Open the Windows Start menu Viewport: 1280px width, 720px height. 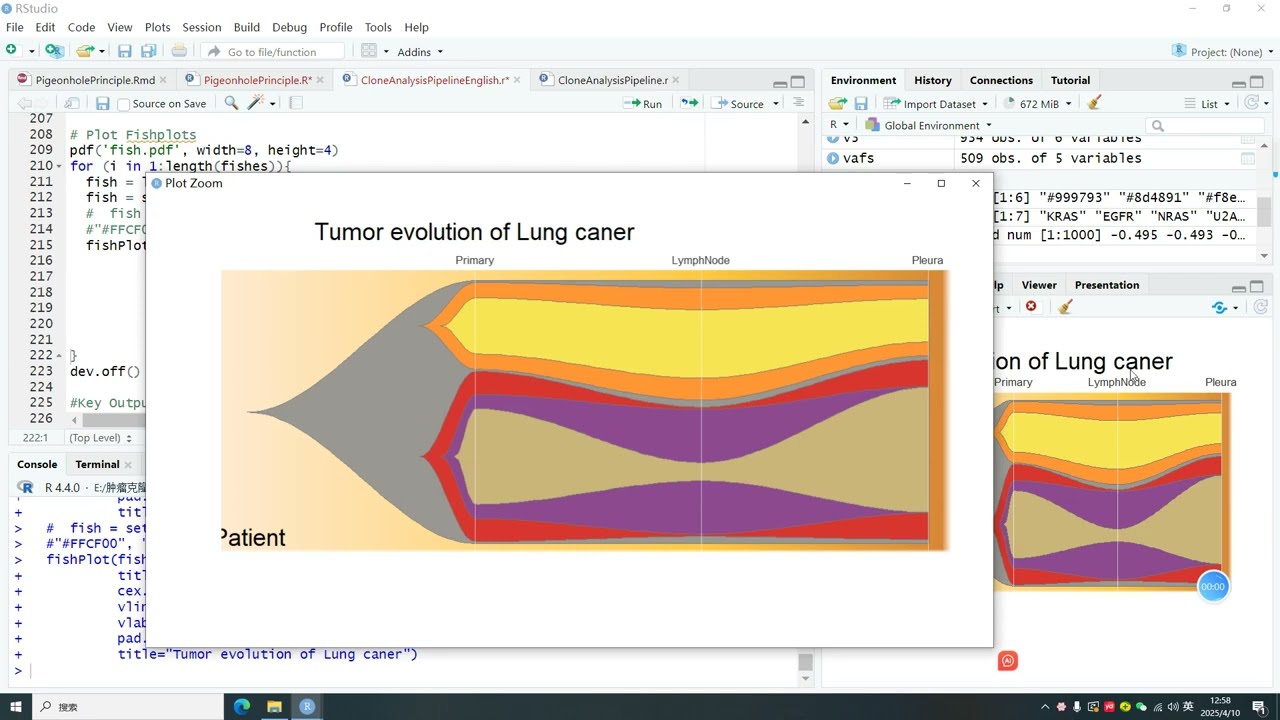(16, 706)
